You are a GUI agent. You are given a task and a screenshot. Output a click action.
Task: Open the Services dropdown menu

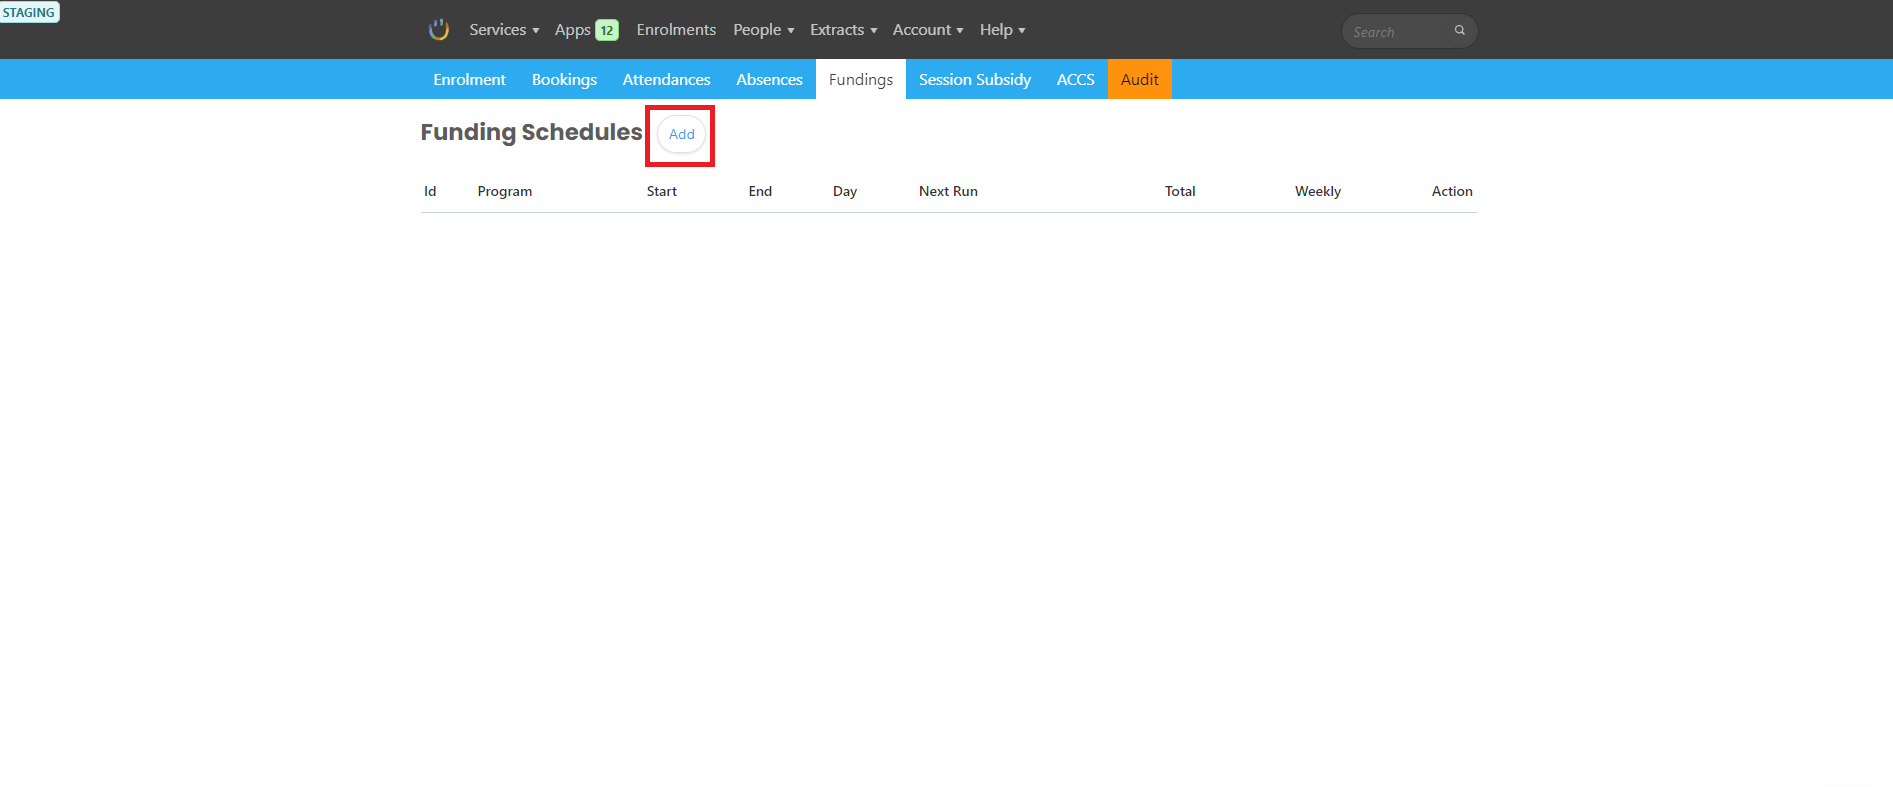[x=504, y=30]
